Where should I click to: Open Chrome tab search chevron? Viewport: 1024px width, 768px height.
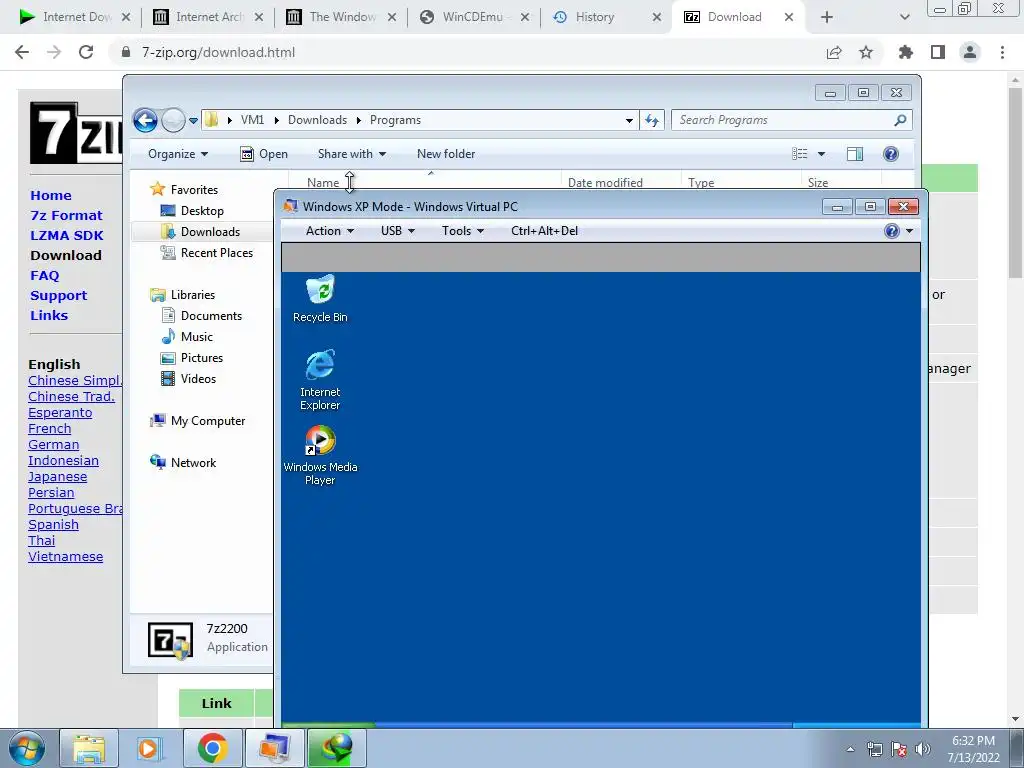[904, 17]
